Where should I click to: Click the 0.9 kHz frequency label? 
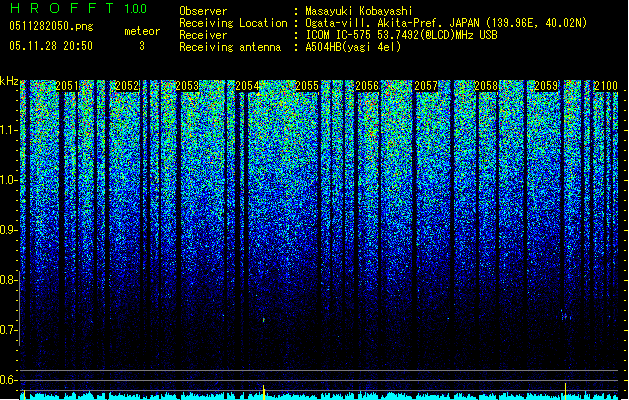(x=9, y=230)
